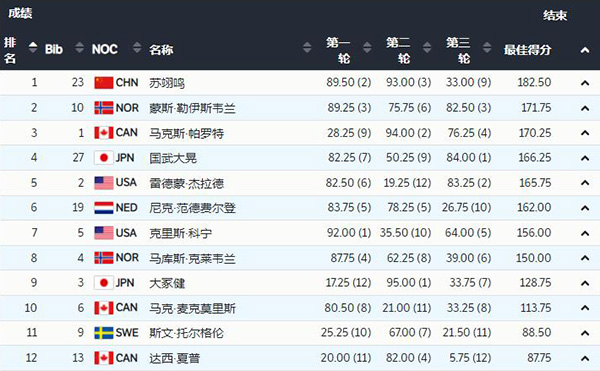This screenshot has height=371, width=600.
Task: Click the Netherlands flag in row six
Action: click(x=104, y=208)
